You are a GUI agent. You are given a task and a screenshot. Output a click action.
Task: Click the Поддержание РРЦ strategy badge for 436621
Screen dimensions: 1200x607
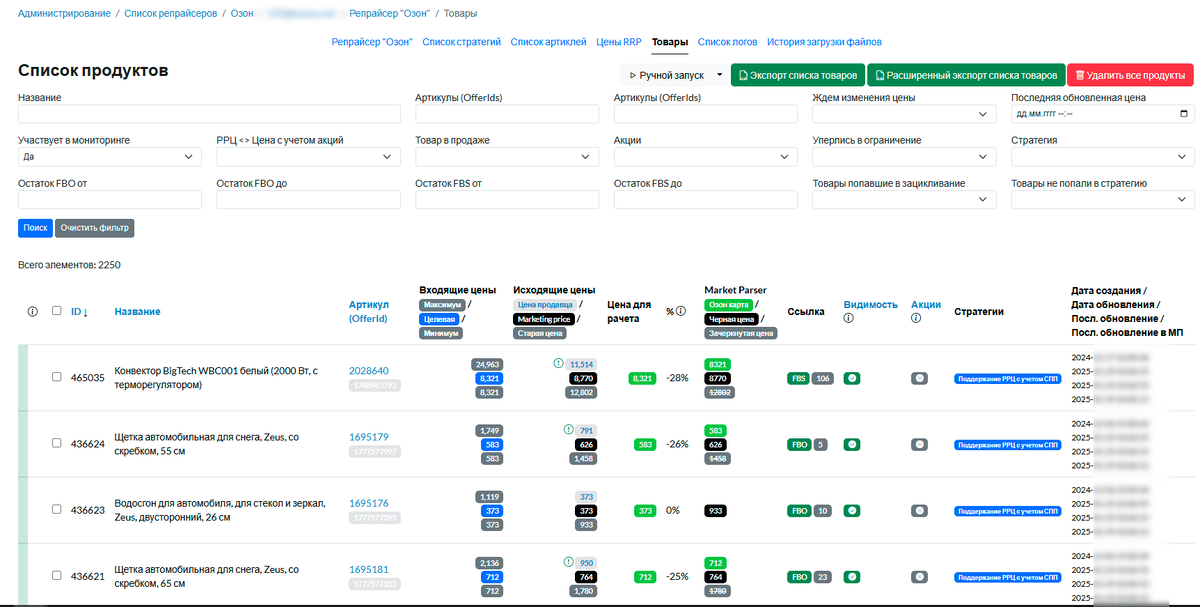pos(1006,577)
